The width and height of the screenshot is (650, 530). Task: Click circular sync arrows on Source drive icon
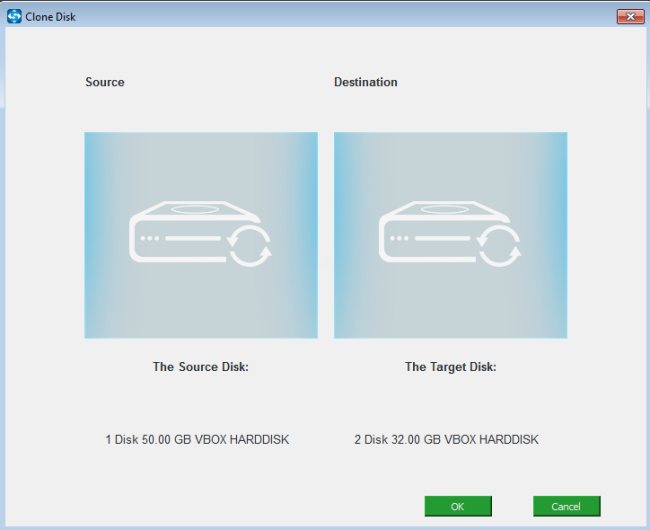(x=250, y=245)
